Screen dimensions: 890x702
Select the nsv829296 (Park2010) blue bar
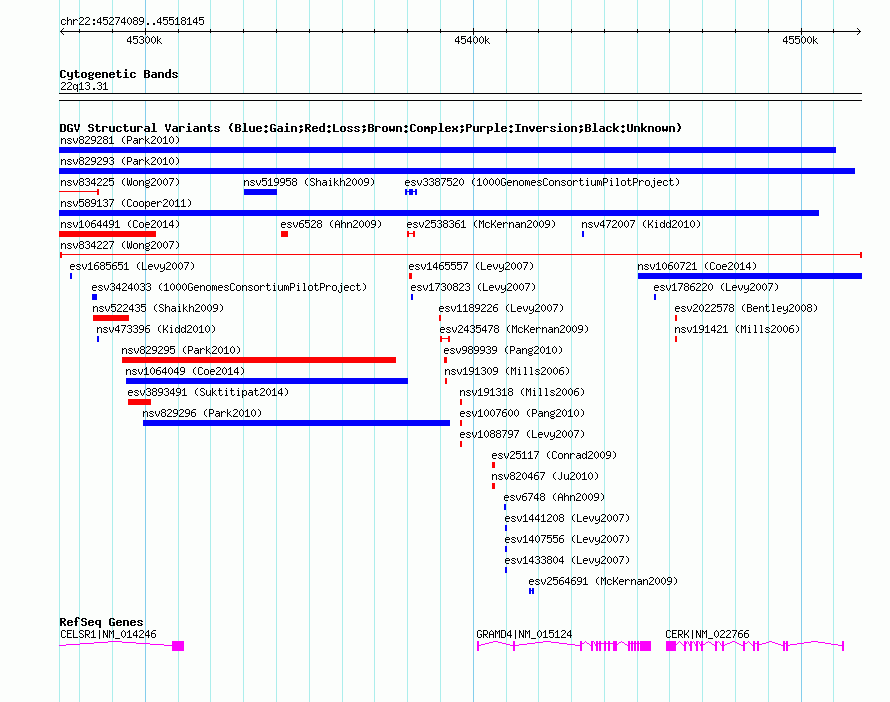(296, 423)
